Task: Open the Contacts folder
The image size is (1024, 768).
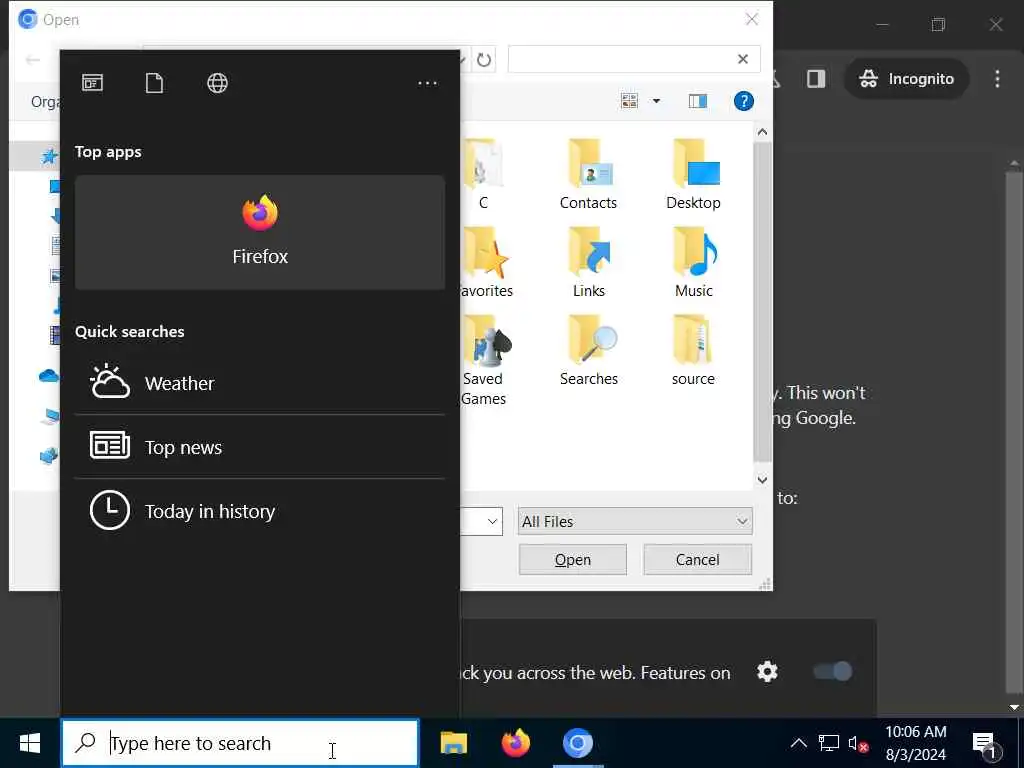Action: [588, 174]
